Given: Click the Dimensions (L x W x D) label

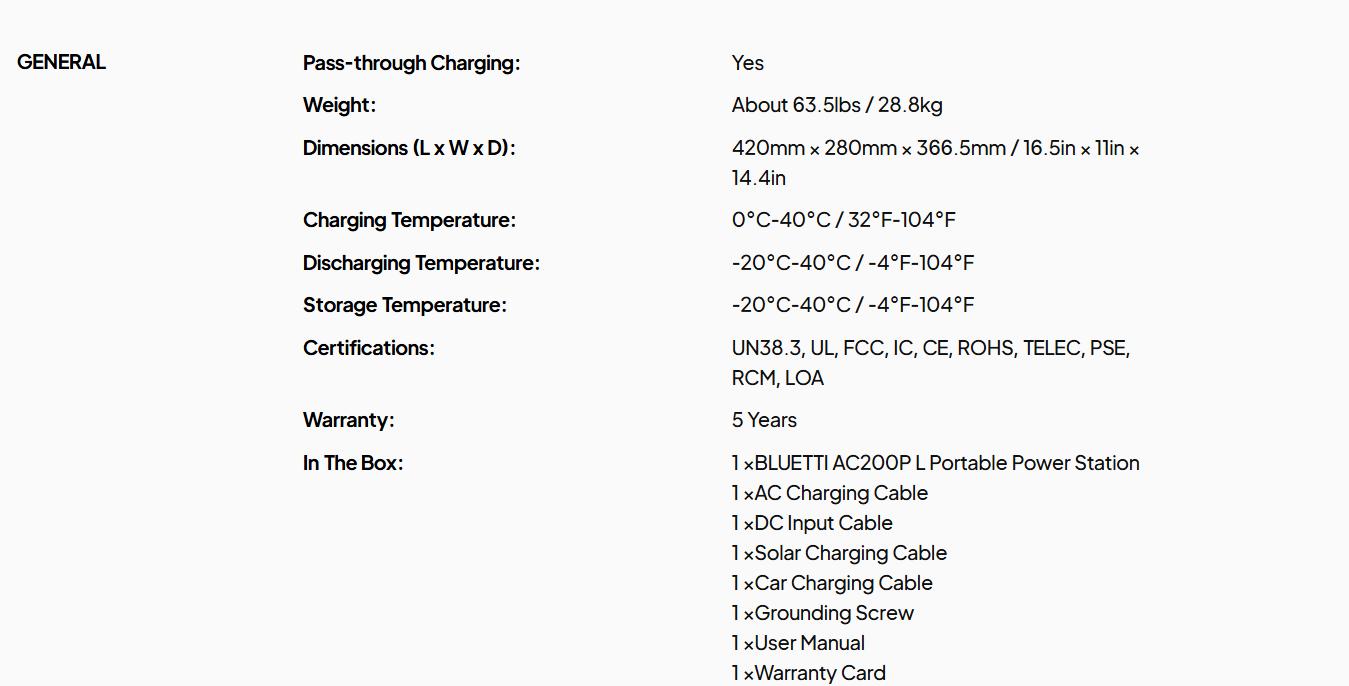Looking at the screenshot, I should pos(408,148).
